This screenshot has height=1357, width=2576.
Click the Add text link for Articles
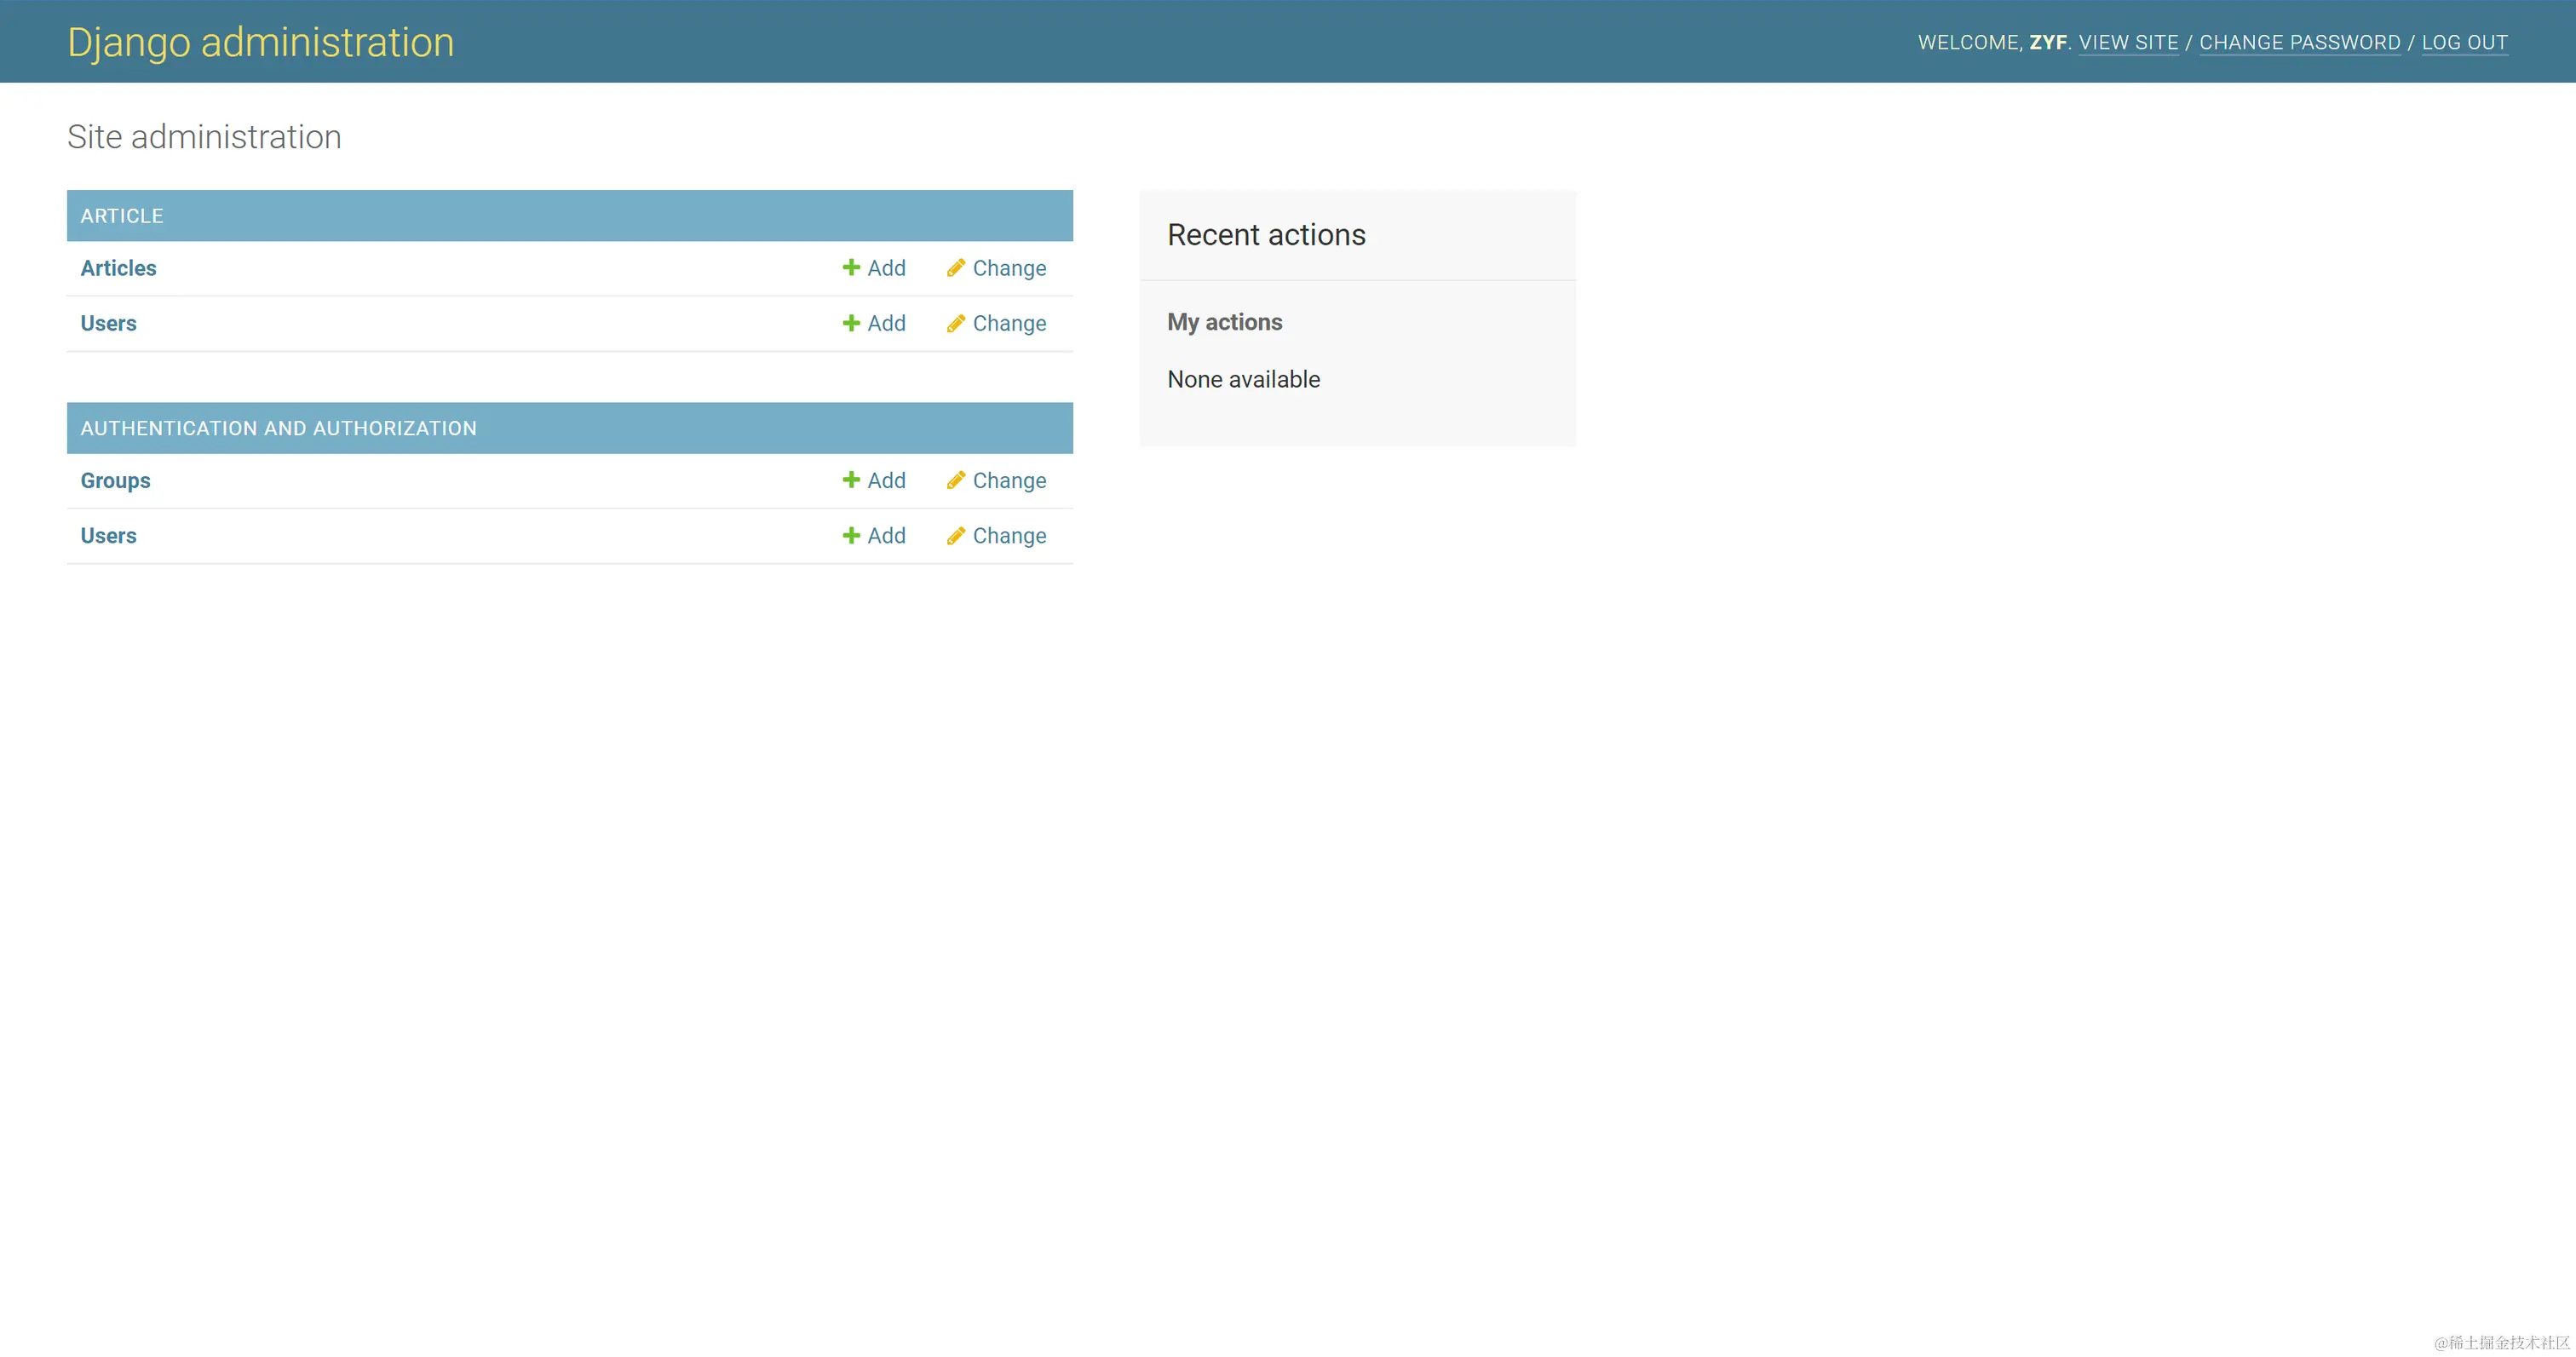tap(886, 268)
